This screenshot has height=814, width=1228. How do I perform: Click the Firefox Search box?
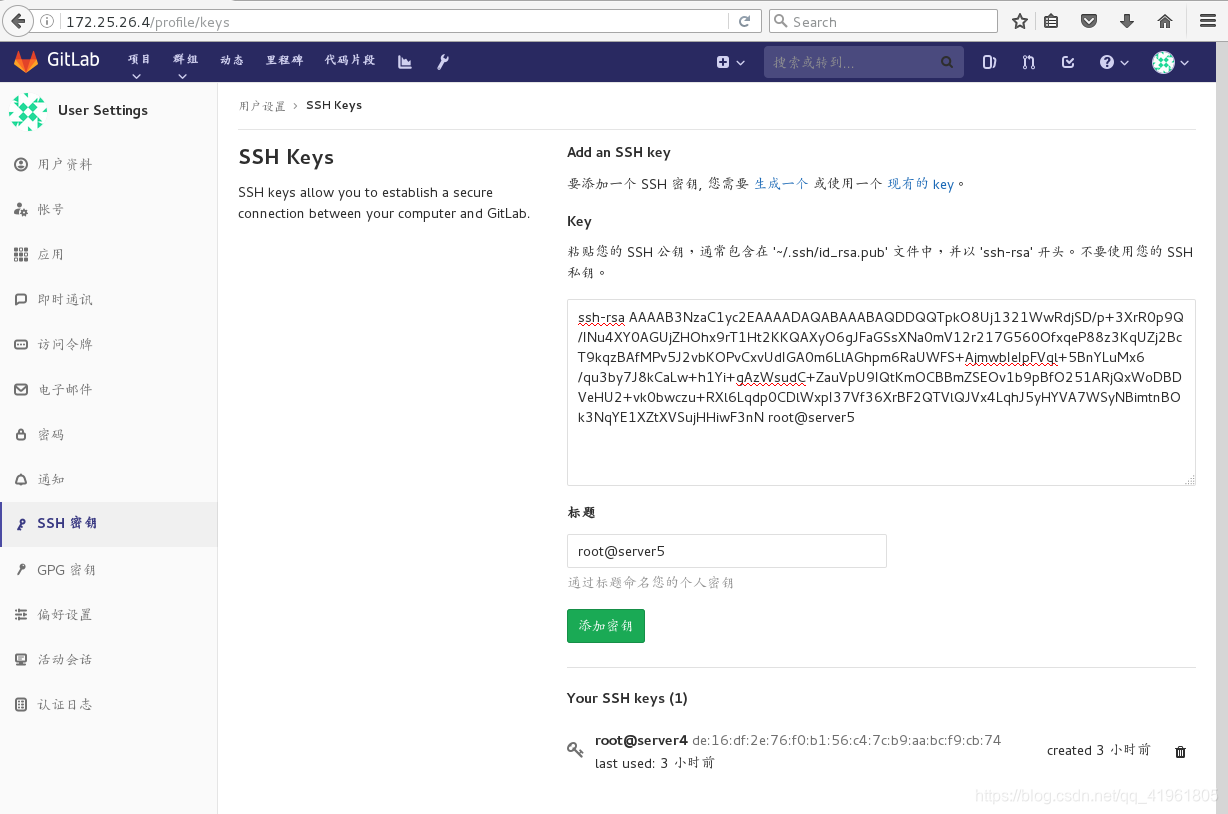(884, 21)
